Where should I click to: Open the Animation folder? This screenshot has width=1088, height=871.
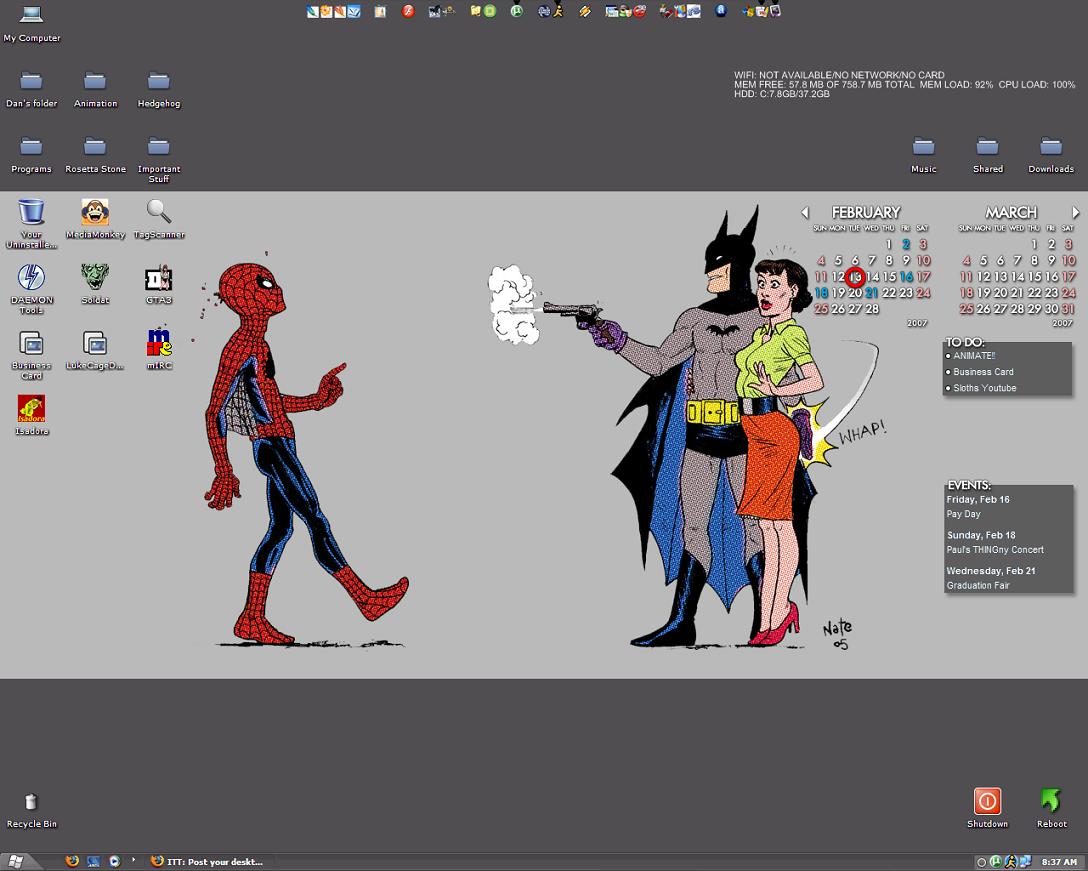95,90
